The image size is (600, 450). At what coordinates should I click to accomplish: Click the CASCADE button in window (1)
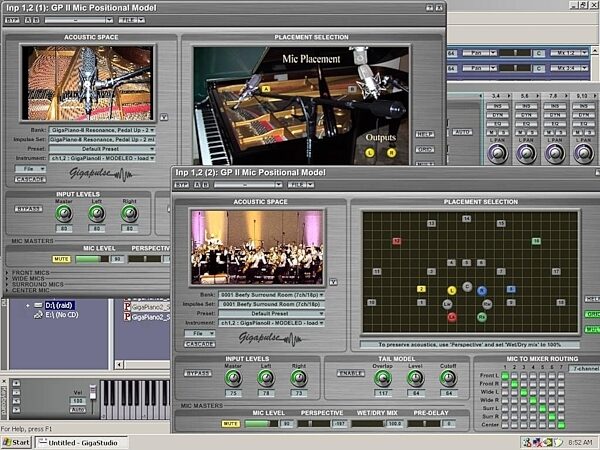31,179
